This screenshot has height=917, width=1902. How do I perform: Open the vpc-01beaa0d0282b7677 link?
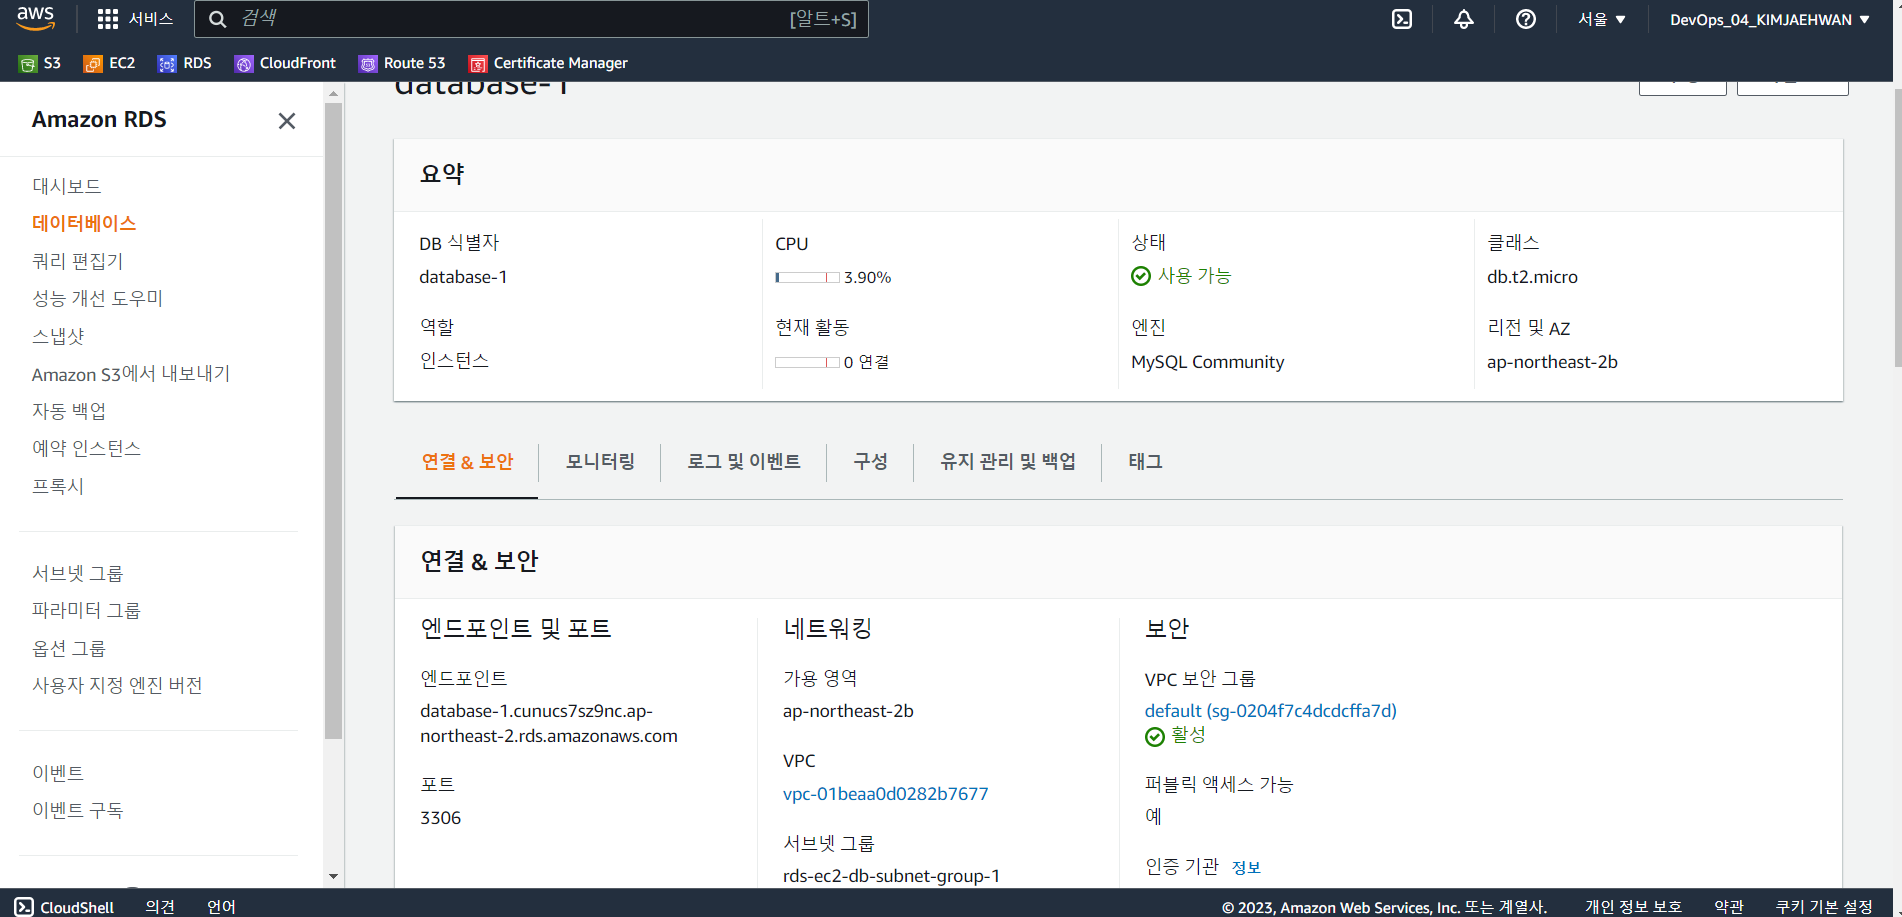885,794
